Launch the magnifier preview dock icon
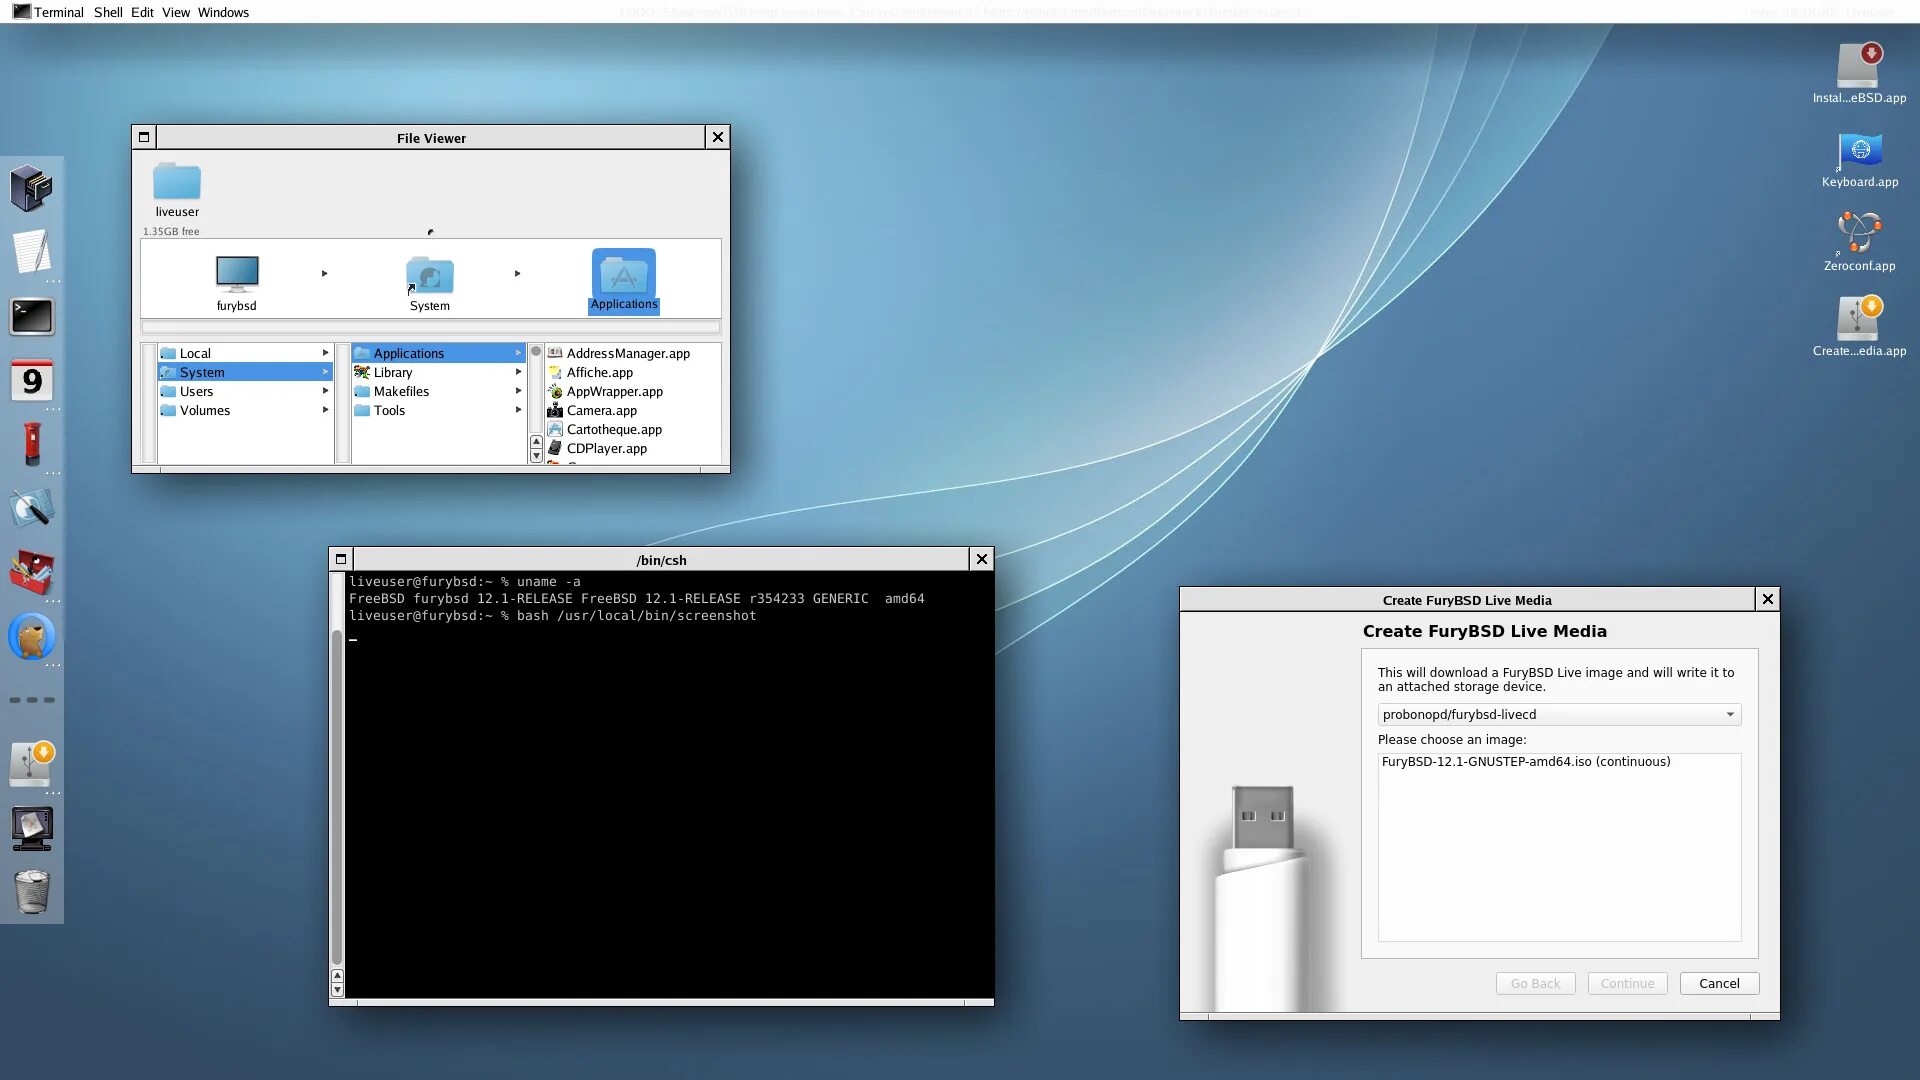The height and width of the screenshot is (1080, 1920). pyautogui.click(x=31, y=508)
